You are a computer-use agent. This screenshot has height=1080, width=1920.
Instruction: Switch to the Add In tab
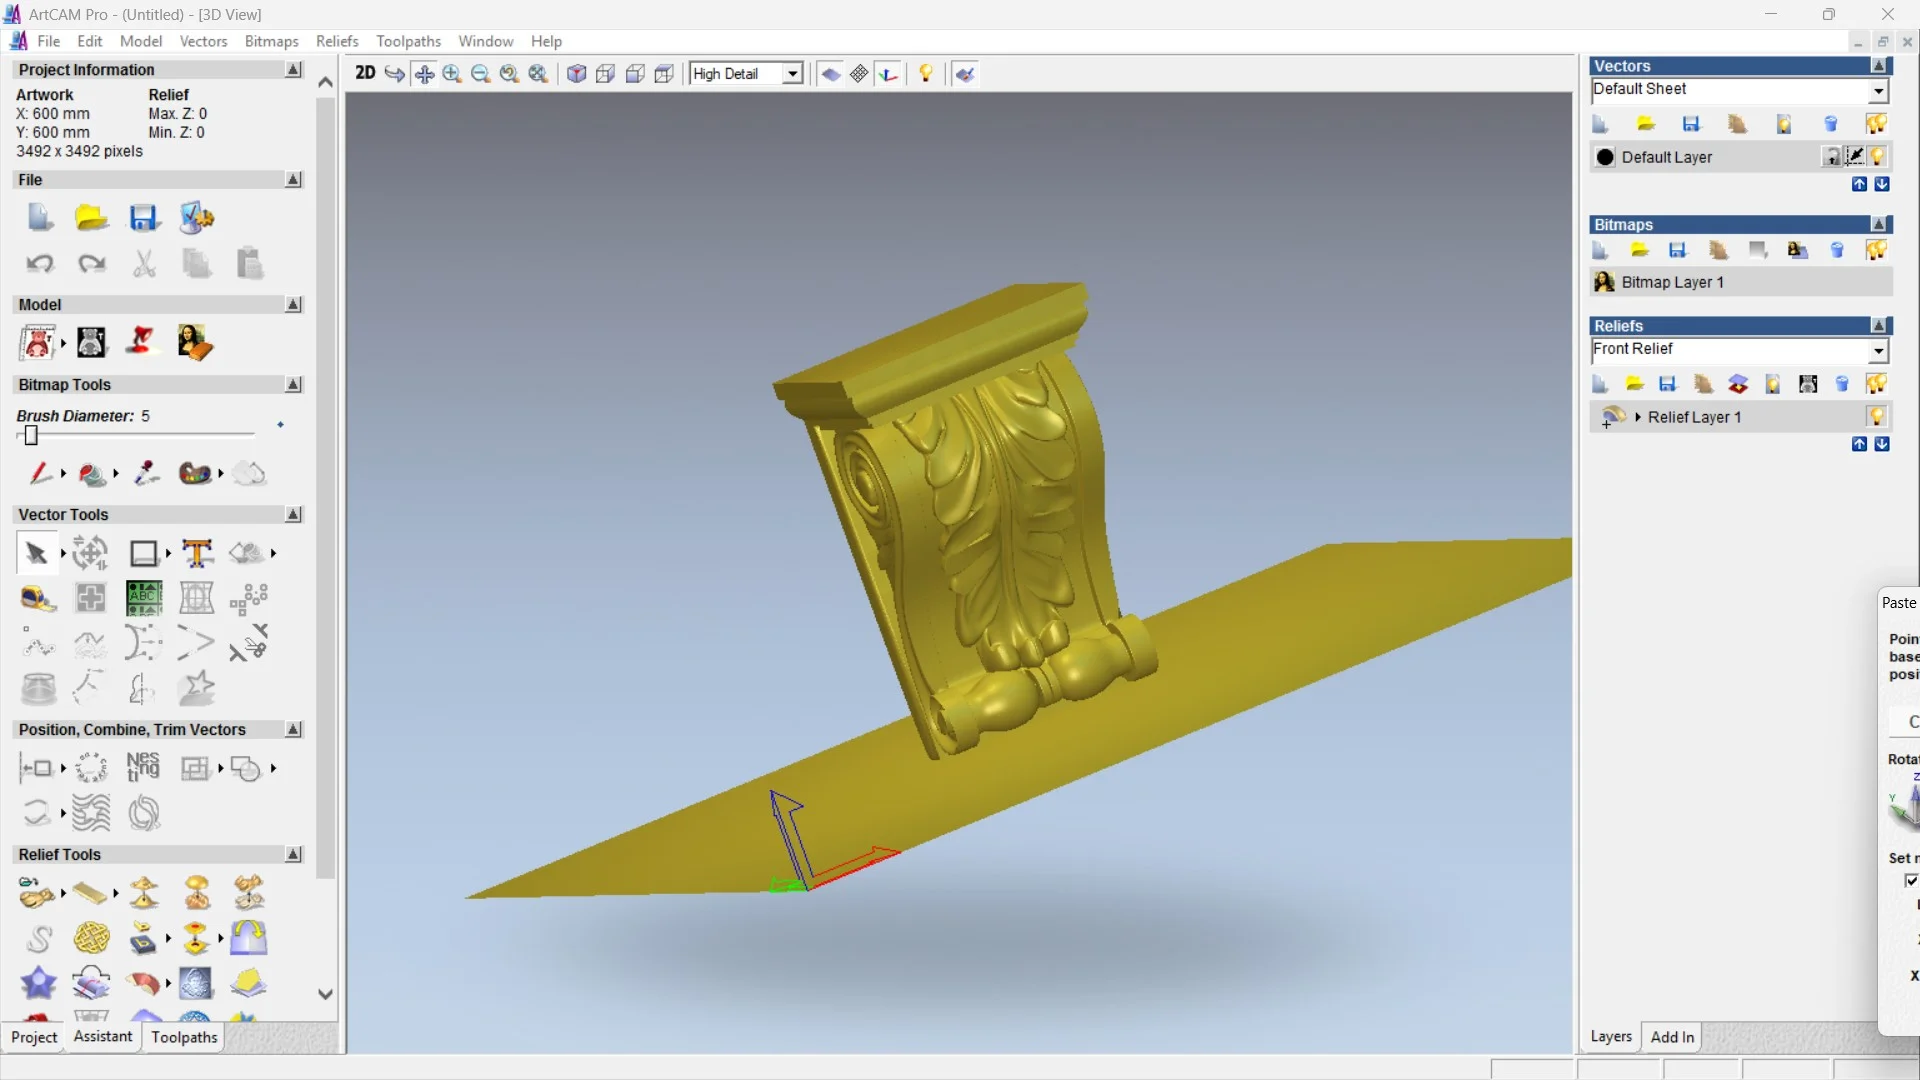point(1672,1037)
